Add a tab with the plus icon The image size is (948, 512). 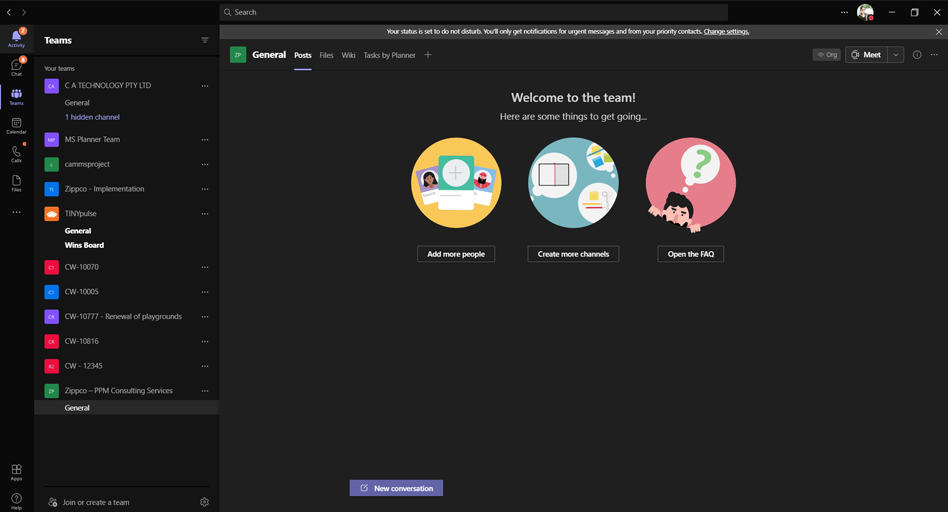428,55
